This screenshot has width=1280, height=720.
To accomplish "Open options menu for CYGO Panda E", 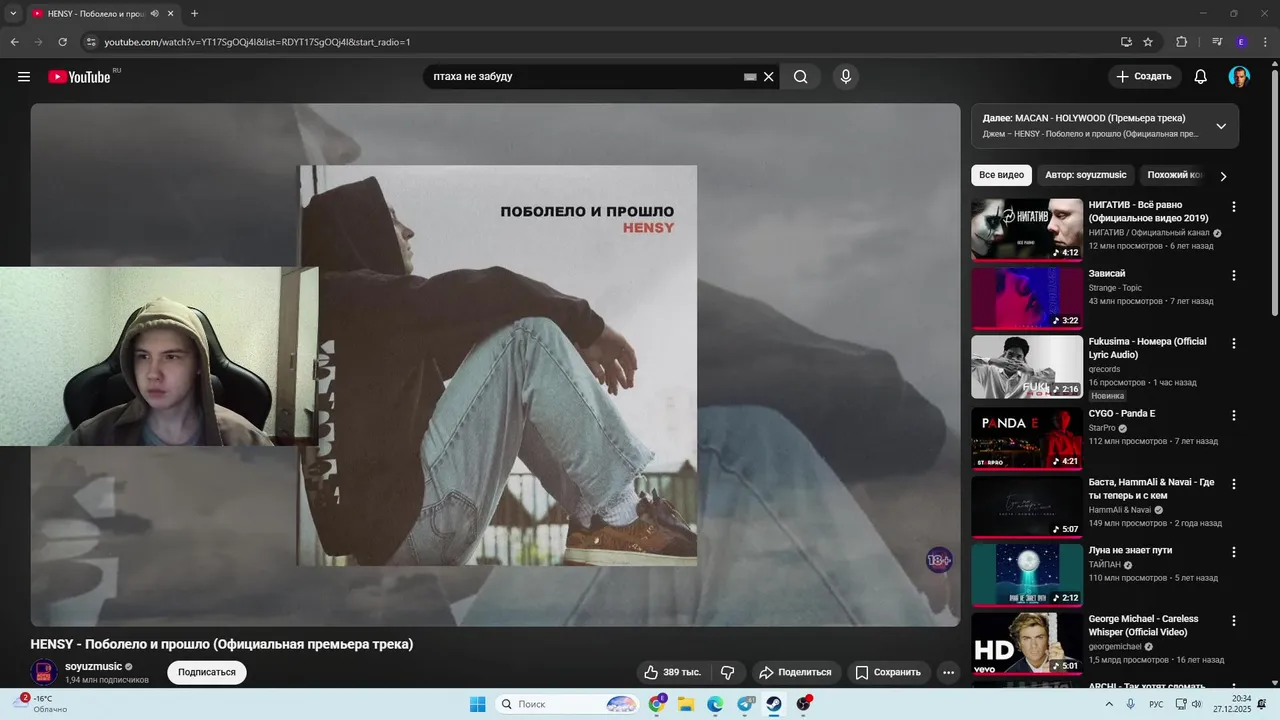I will 1234,415.
